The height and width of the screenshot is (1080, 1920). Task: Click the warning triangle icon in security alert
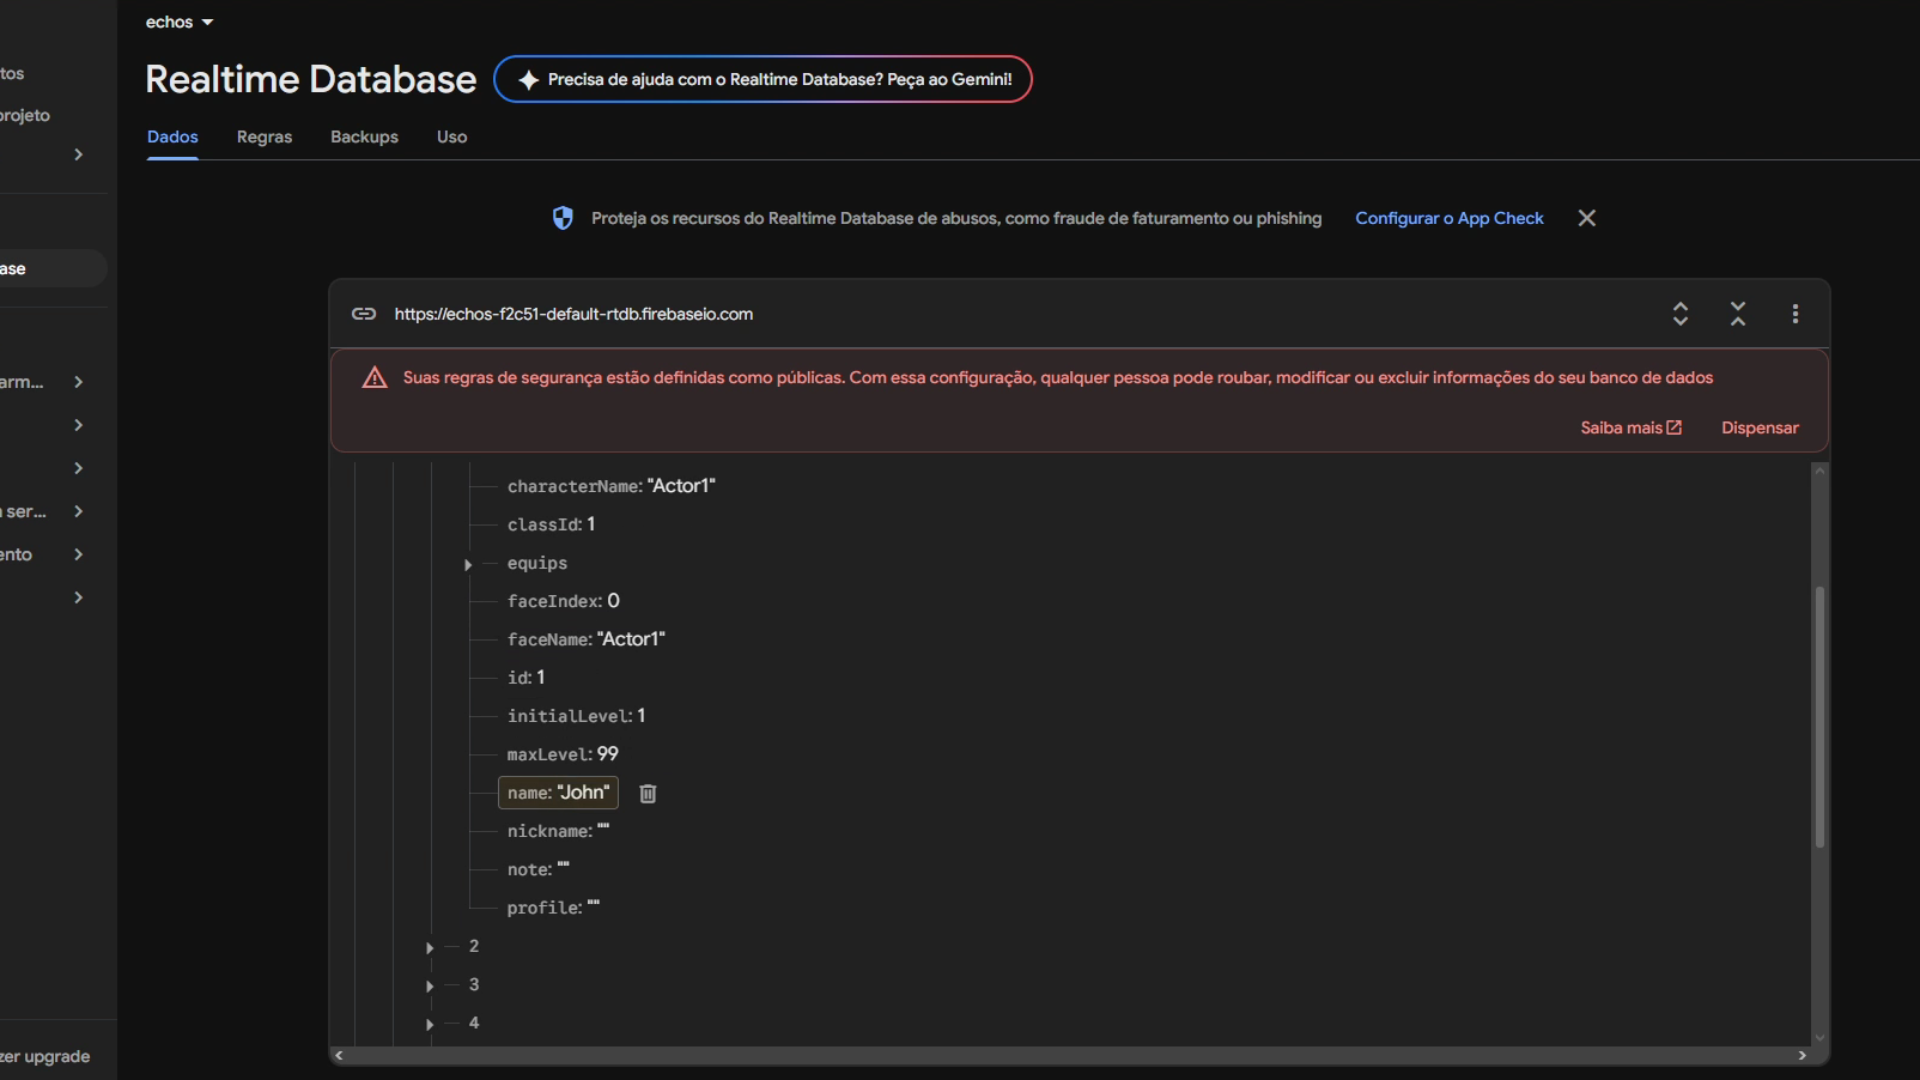tap(375, 378)
